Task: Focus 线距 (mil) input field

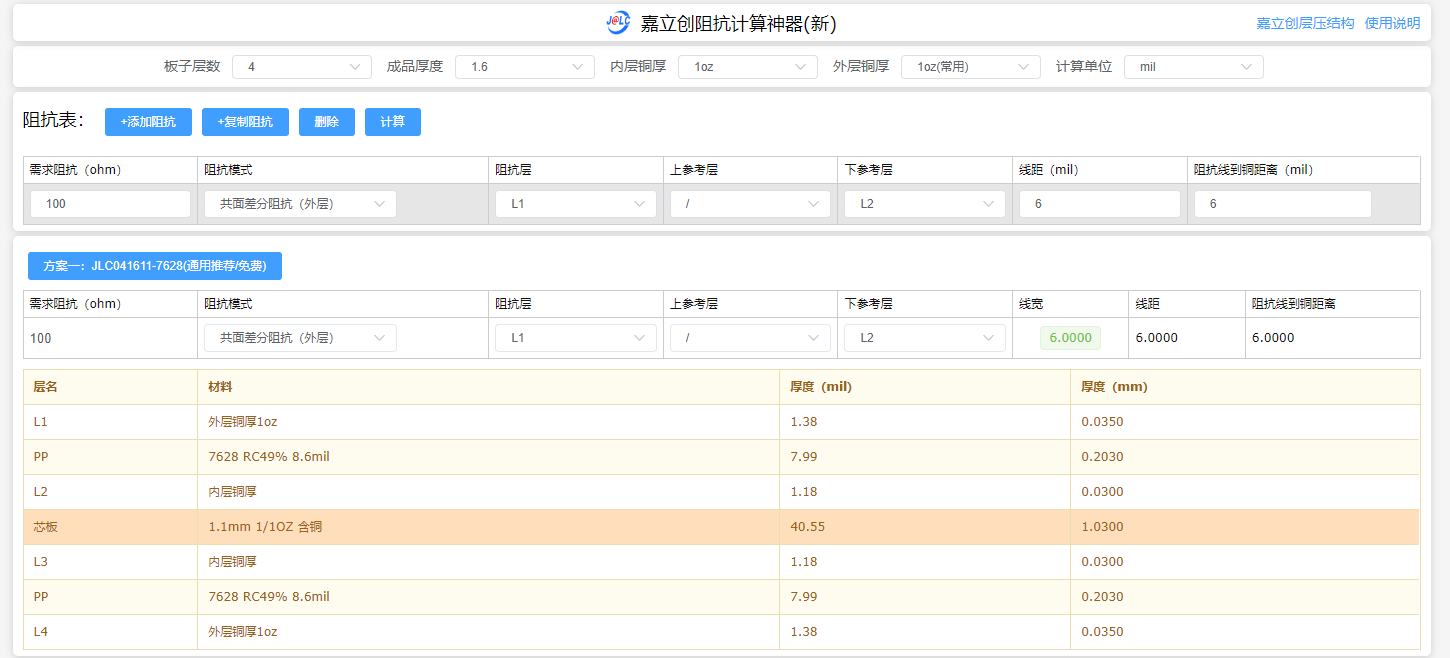Action: pyautogui.click(x=1100, y=204)
